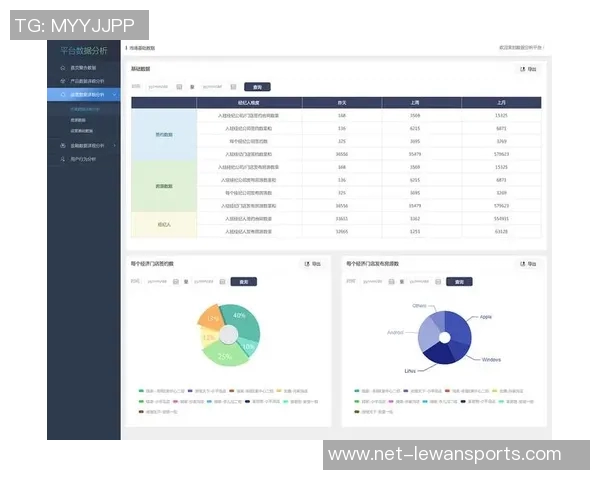This screenshot has width=600, height=480.
Task: Collapse the highlighted sidebar menu chevron
Action: pos(115,94)
